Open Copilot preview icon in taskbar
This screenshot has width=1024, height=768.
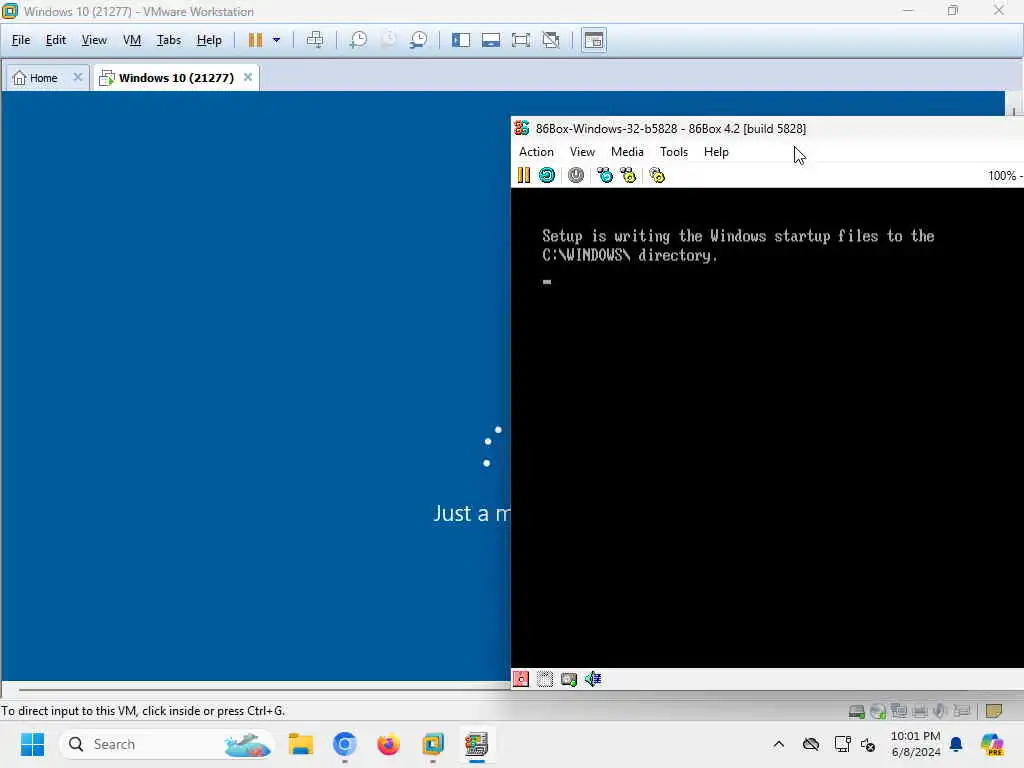point(992,744)
